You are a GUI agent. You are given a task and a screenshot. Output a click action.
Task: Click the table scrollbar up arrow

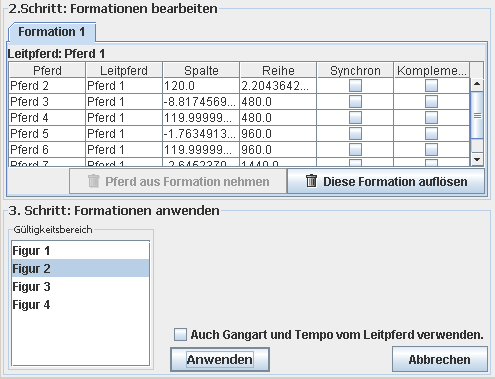pos(477,84)
